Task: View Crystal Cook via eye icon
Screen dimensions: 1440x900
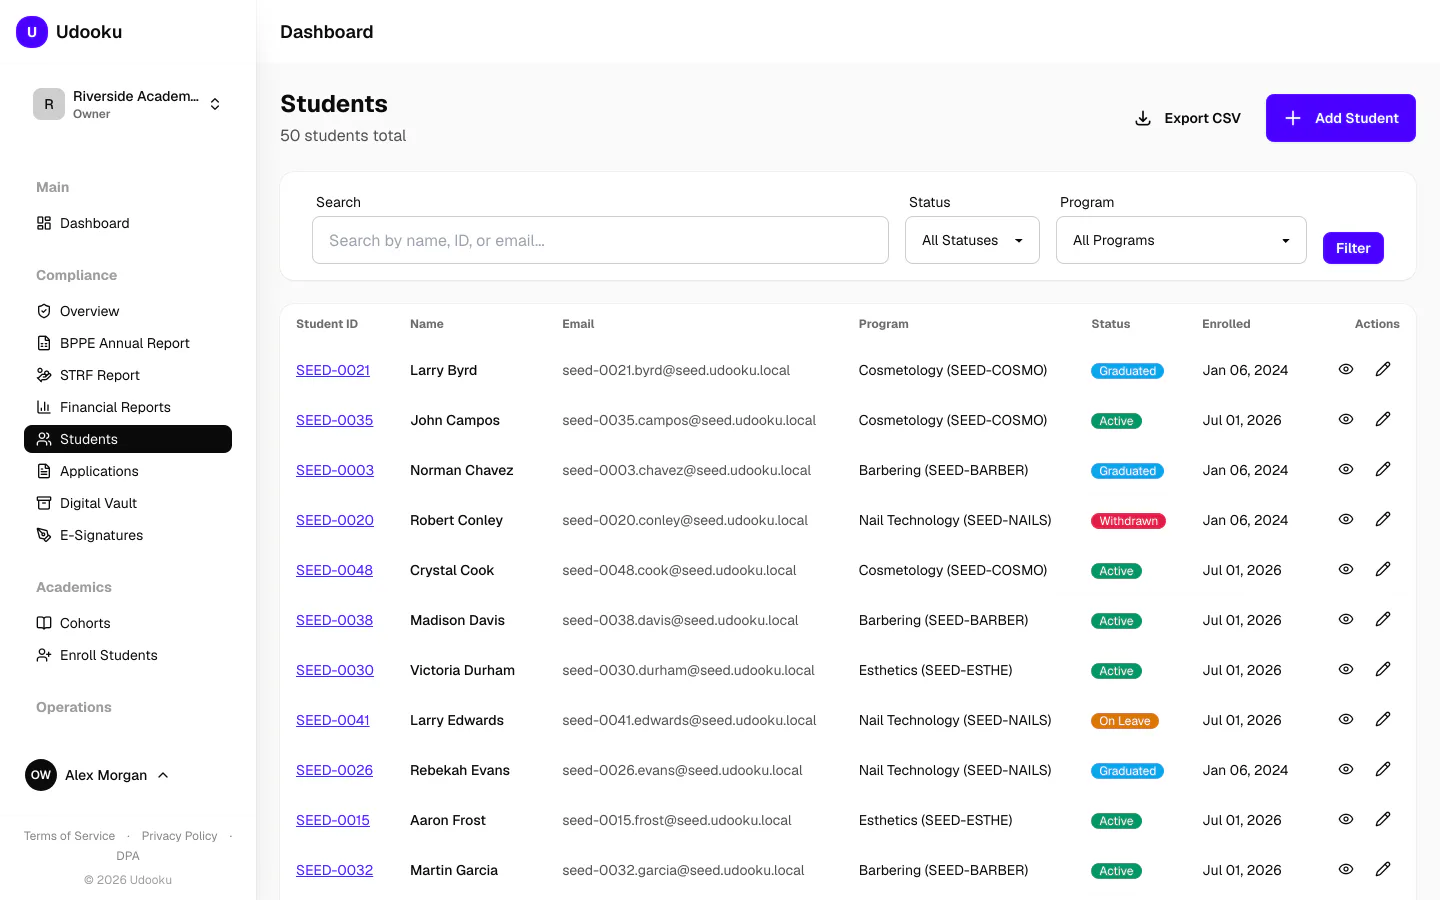Action: [1346, 569]
